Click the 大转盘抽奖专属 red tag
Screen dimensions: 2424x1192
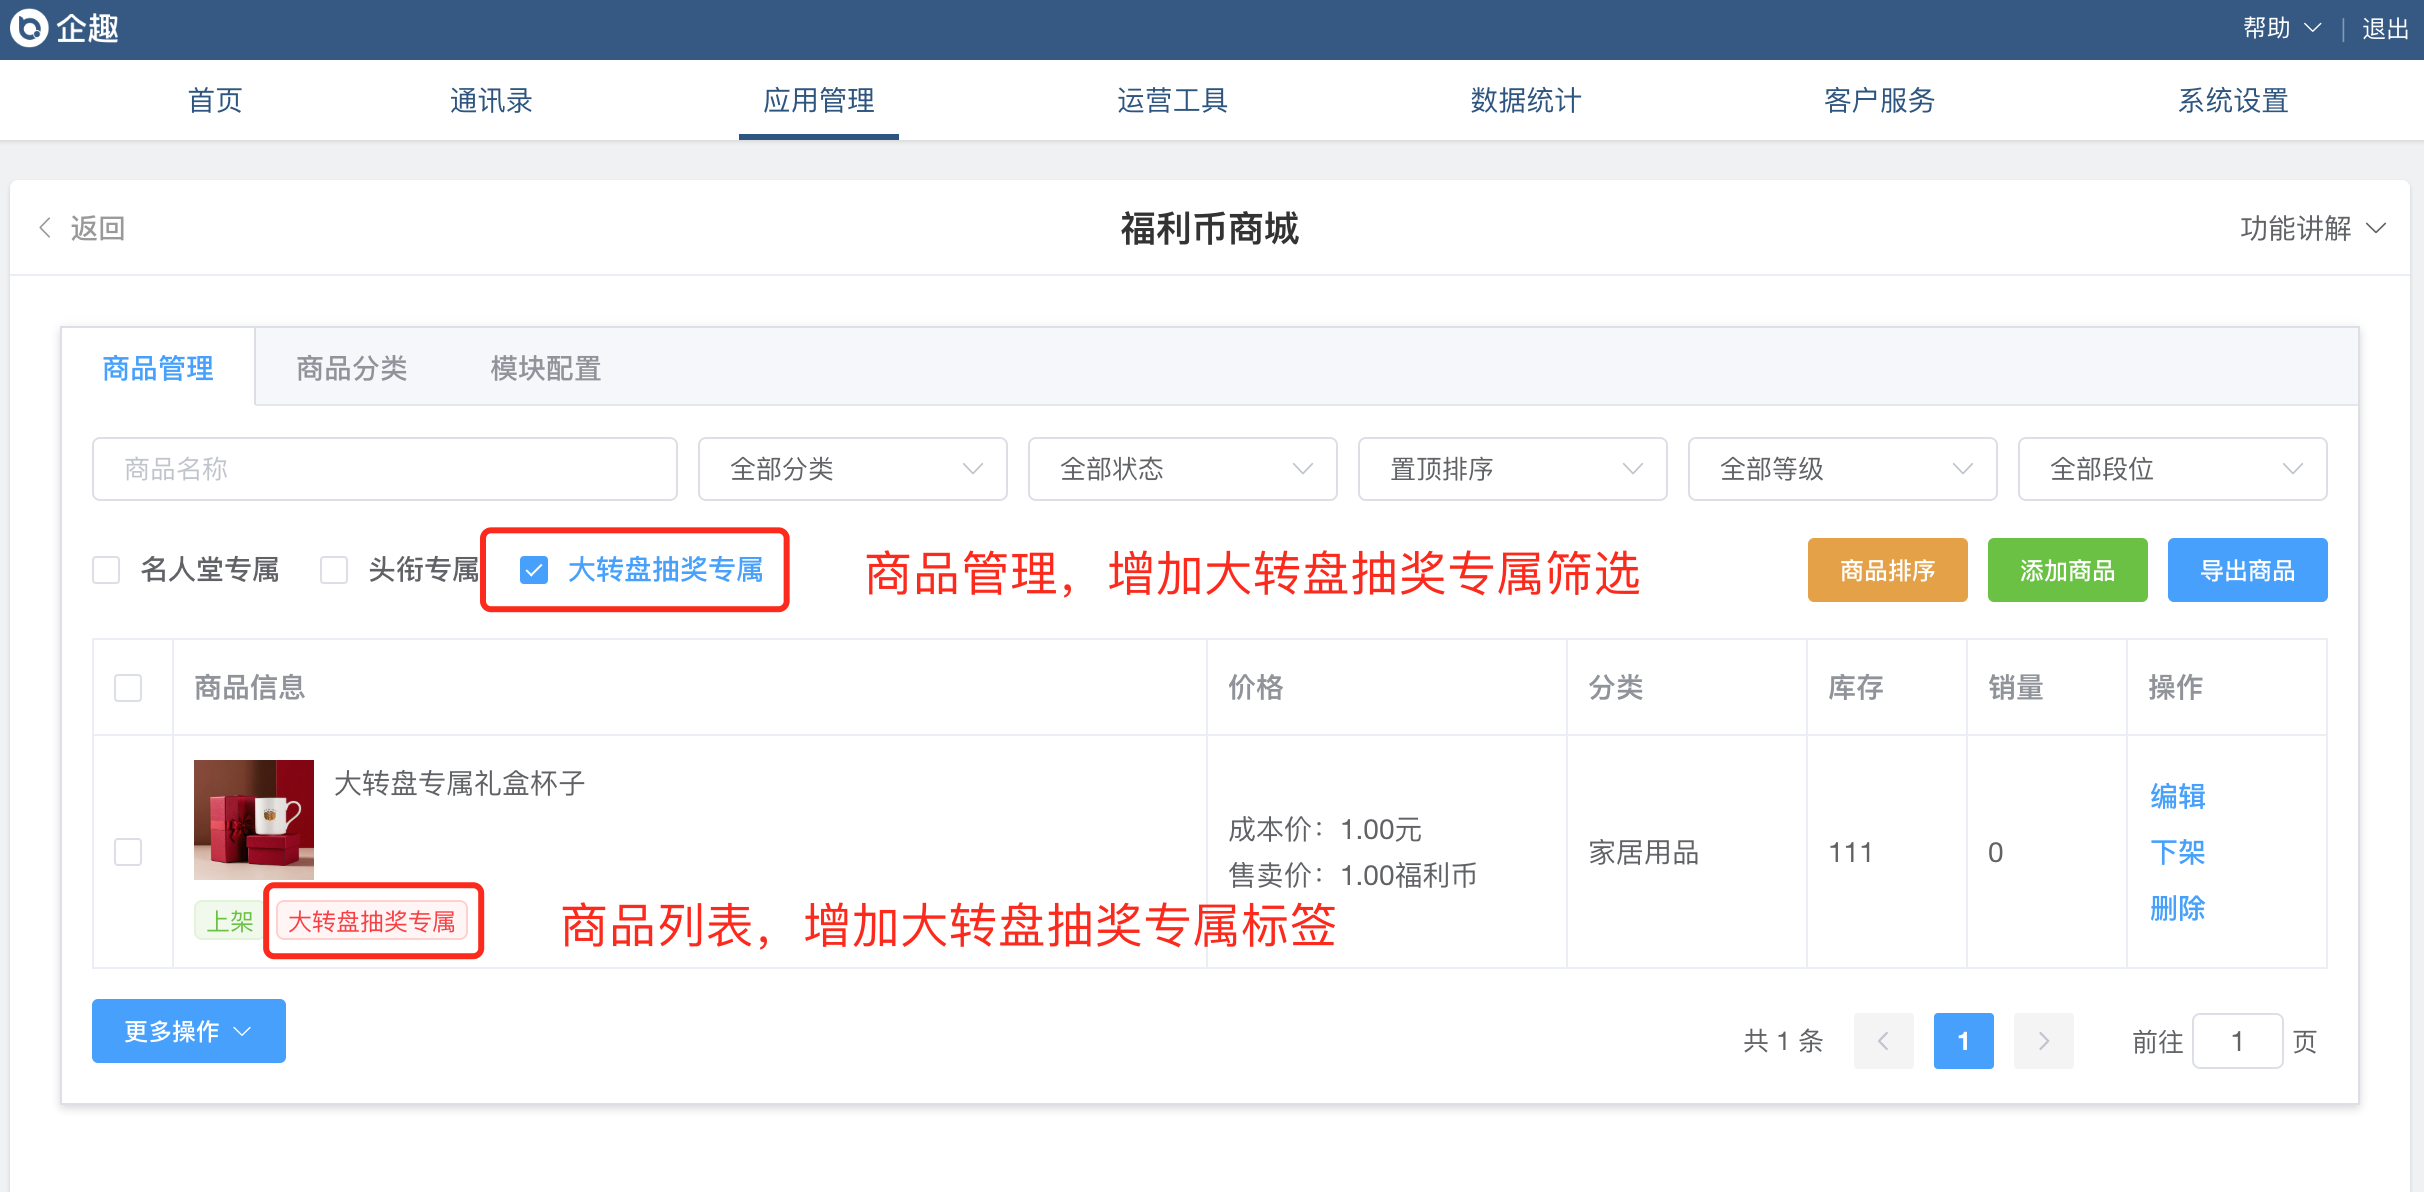(372, 921)
